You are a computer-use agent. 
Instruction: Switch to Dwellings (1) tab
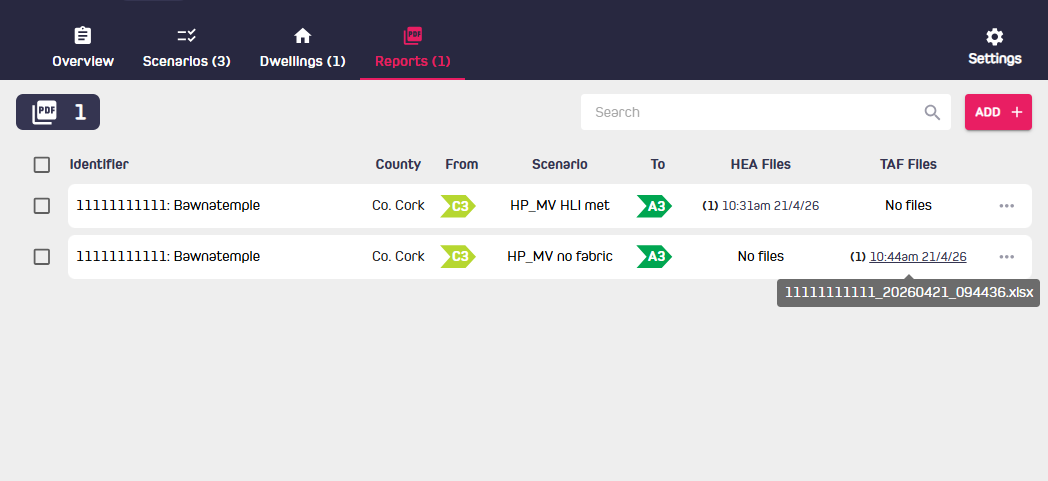point(303,61)
